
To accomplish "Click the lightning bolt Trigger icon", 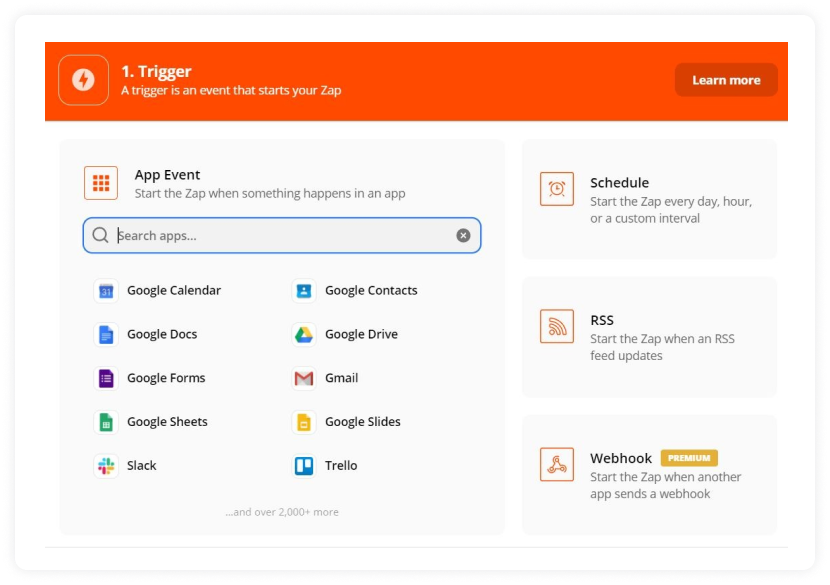I will (x=84, y=80).
